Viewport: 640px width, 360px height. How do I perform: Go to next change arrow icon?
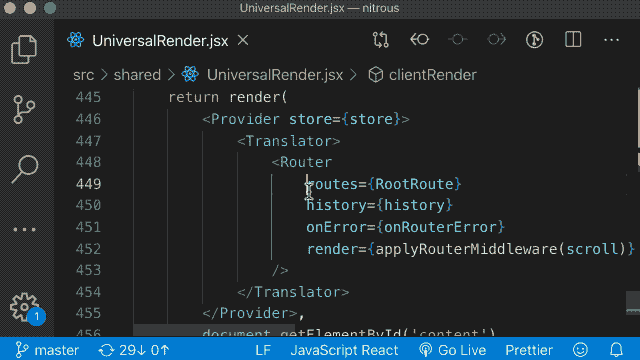pos(496,40)
